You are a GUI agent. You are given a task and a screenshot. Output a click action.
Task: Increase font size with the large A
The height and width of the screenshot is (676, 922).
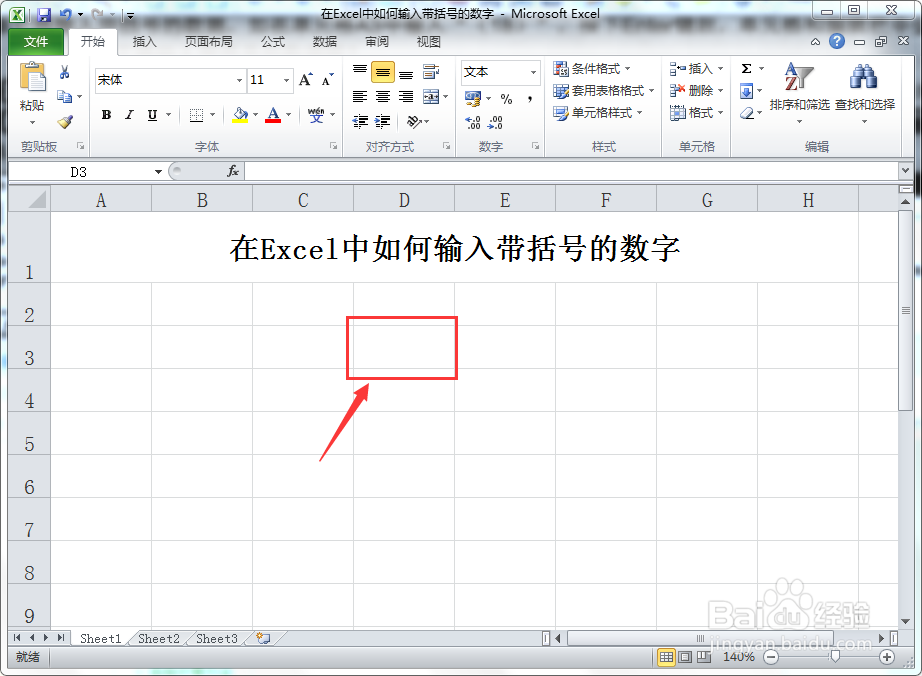305,79
